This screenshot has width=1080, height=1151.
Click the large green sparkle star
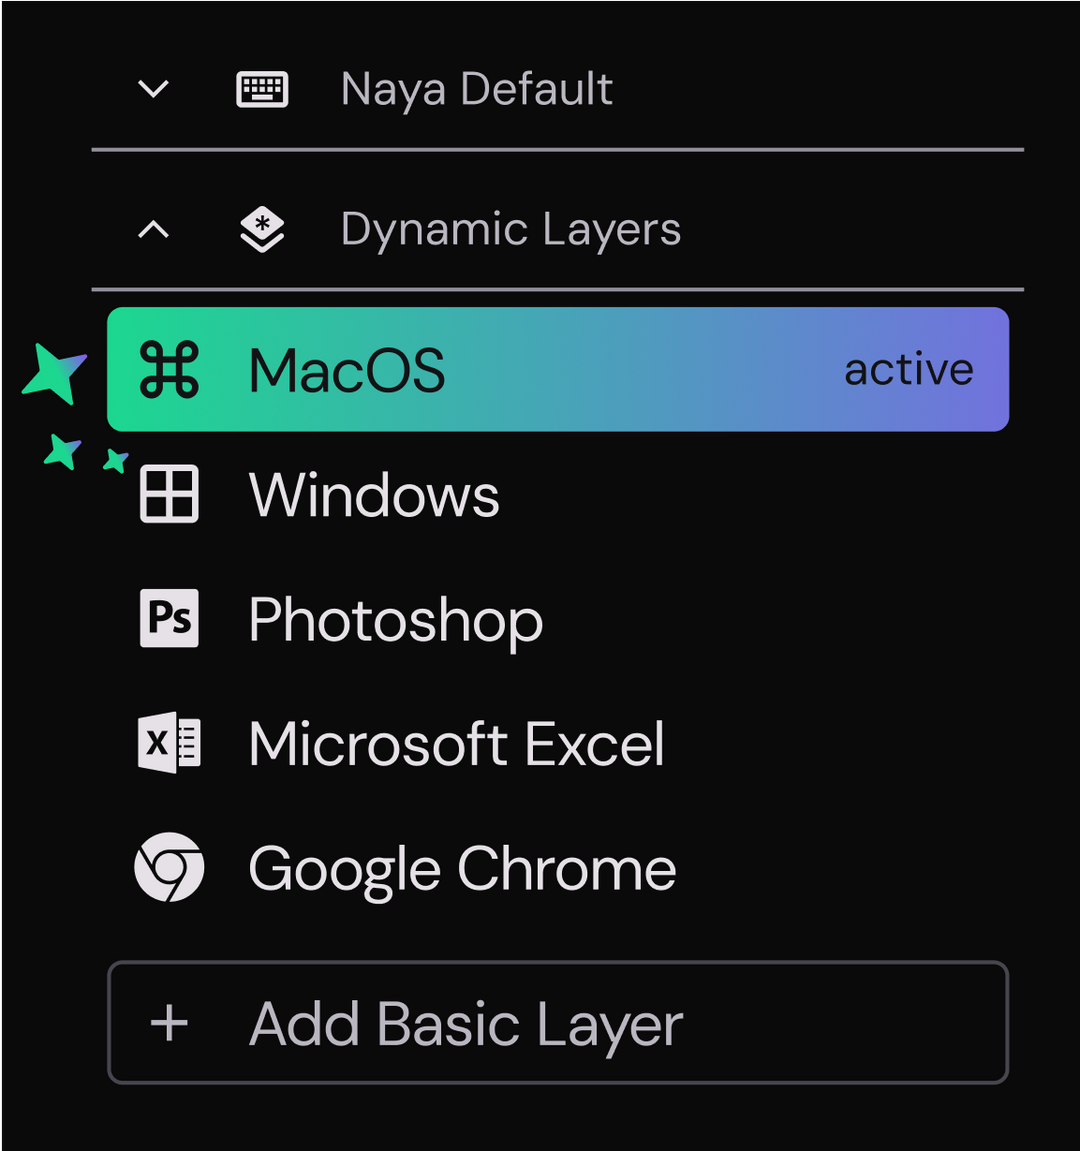point(54,373)
